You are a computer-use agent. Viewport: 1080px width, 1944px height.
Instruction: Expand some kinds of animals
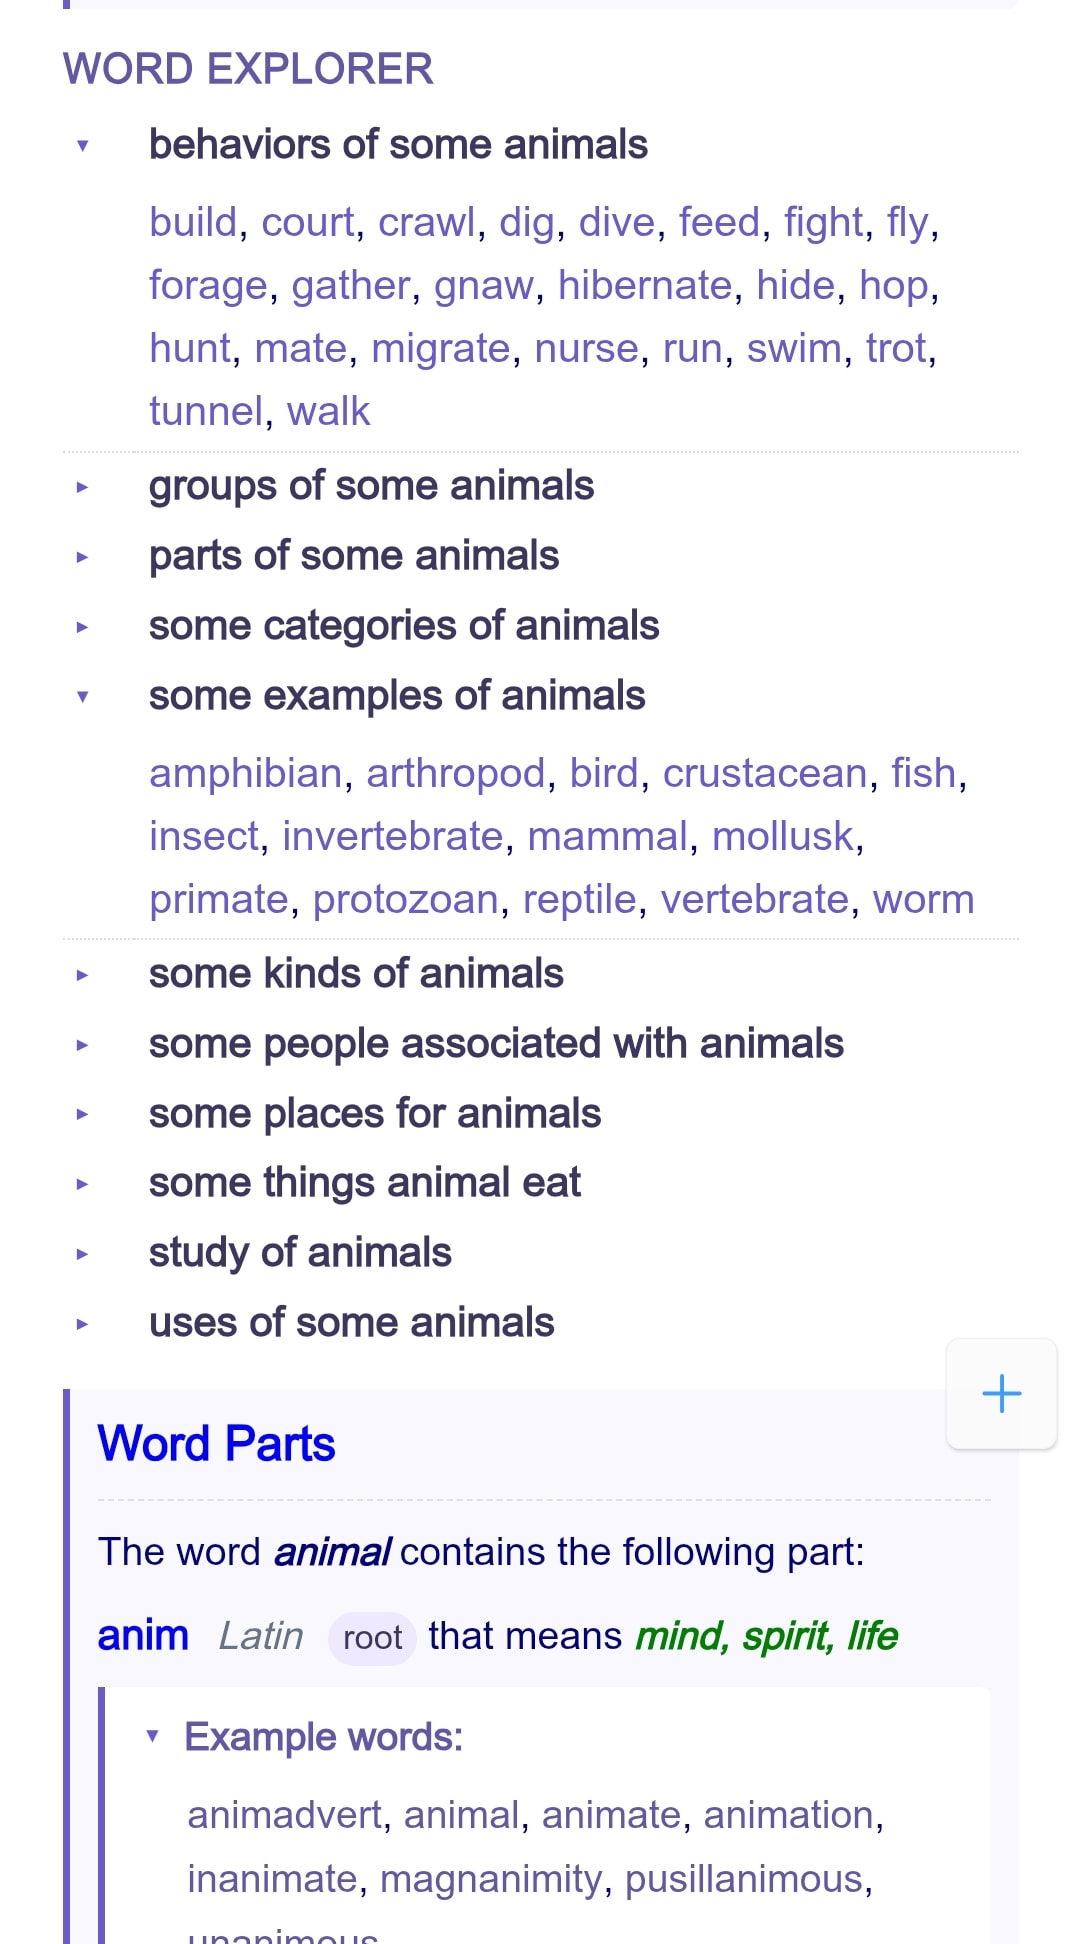click(x=83, y=975)
